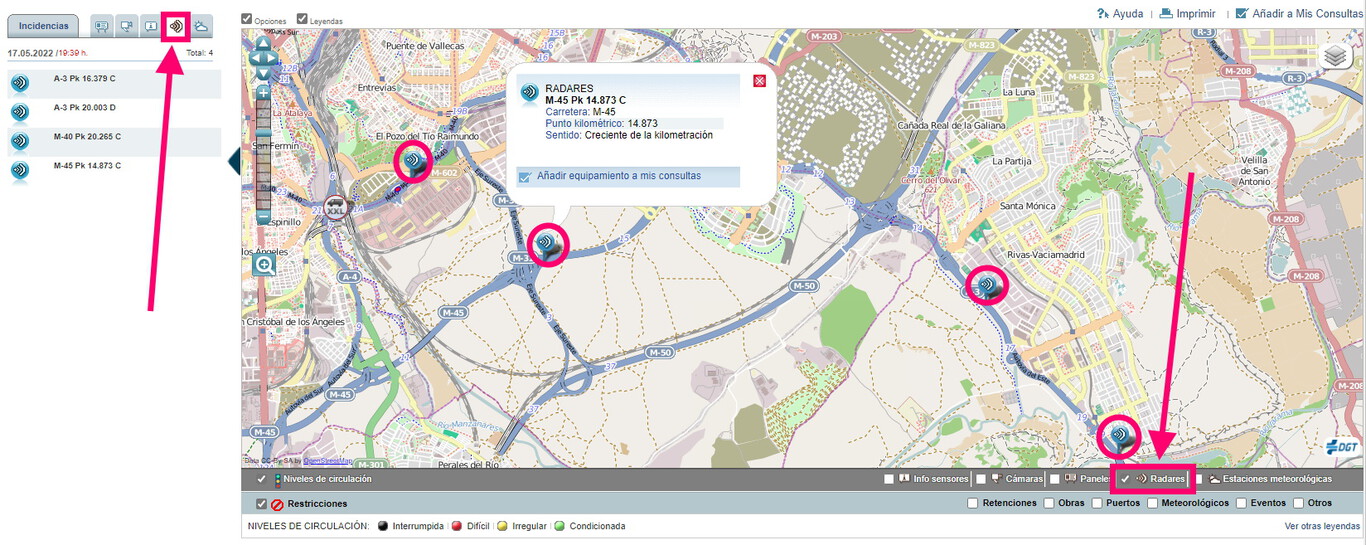Close the RADARES info popup
1366x545 pixels.
[759, 81]
